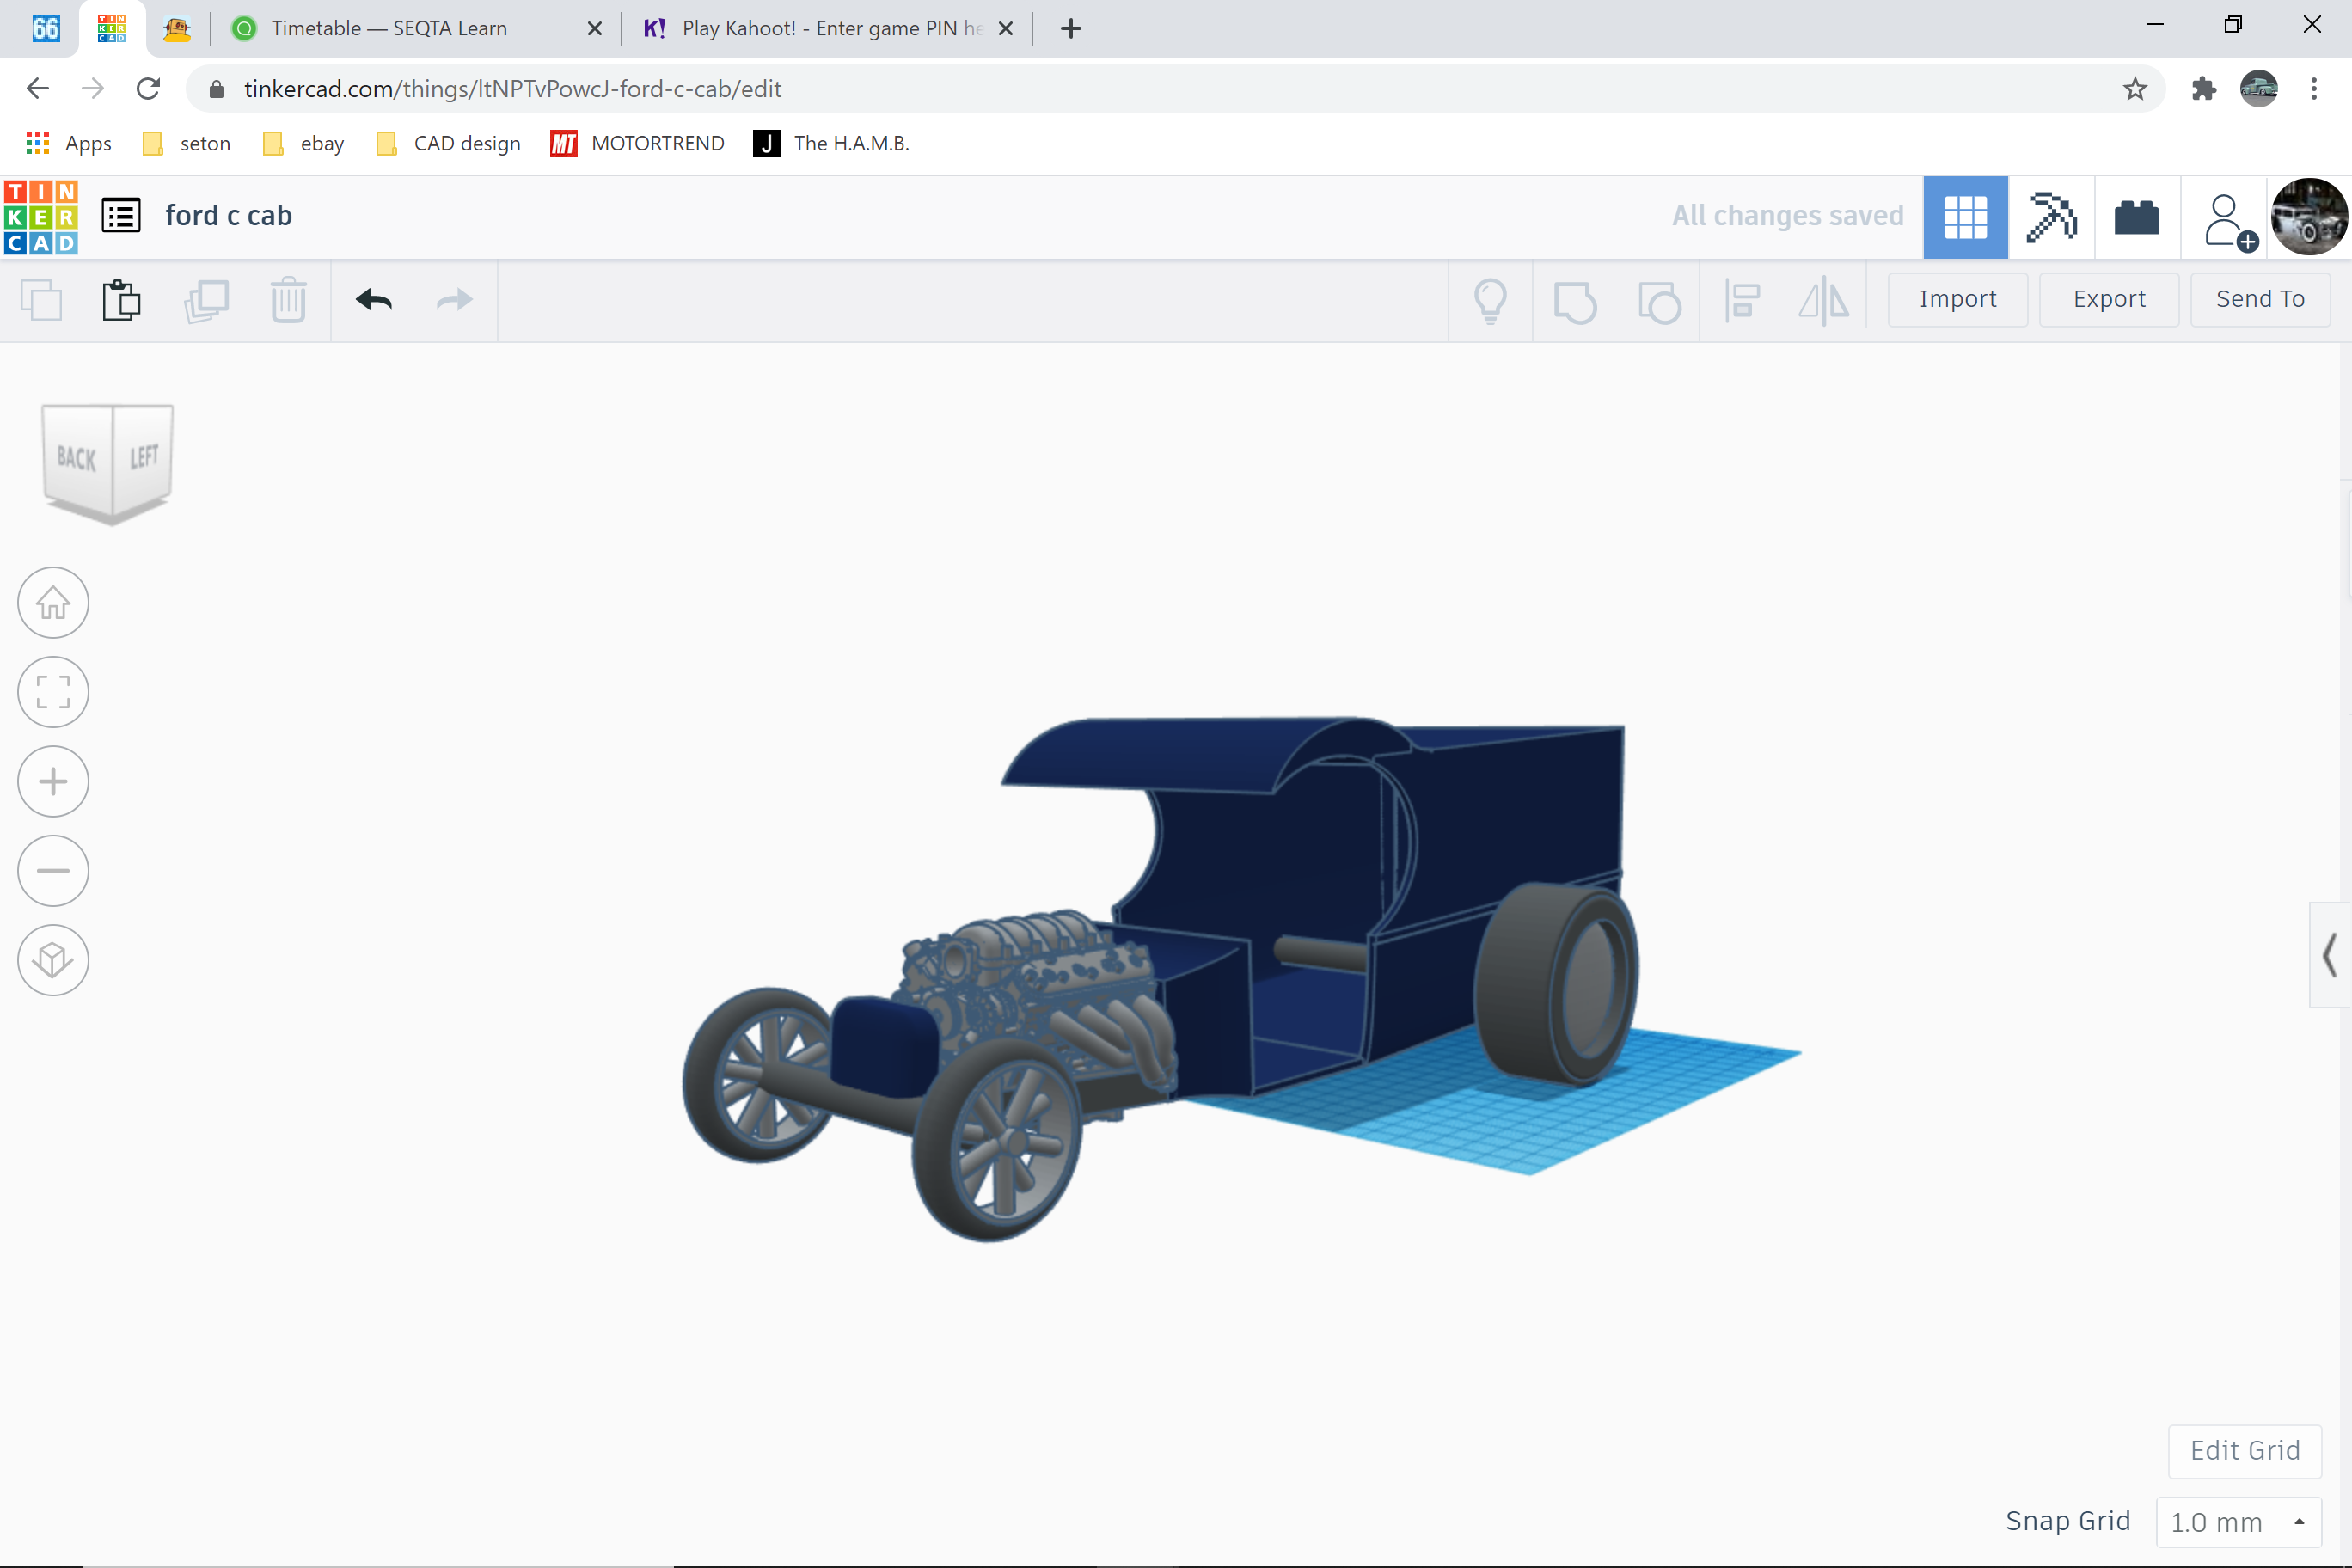Click the BACK face of view cube
Image resolution: width=2352 pixels, height=1568 pixels.
click(x=76, y=458)
